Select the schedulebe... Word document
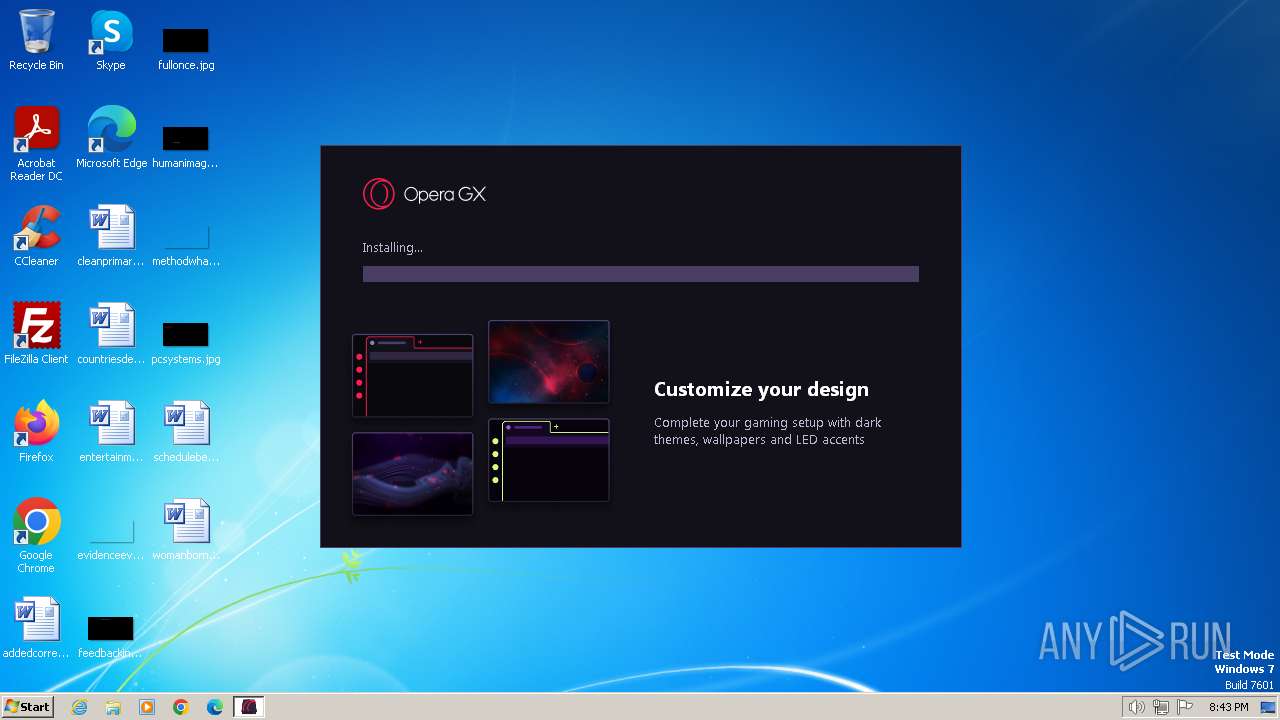Image resolution: width=1280 pixels, height=720 pixels. click(x=186, y=432)
